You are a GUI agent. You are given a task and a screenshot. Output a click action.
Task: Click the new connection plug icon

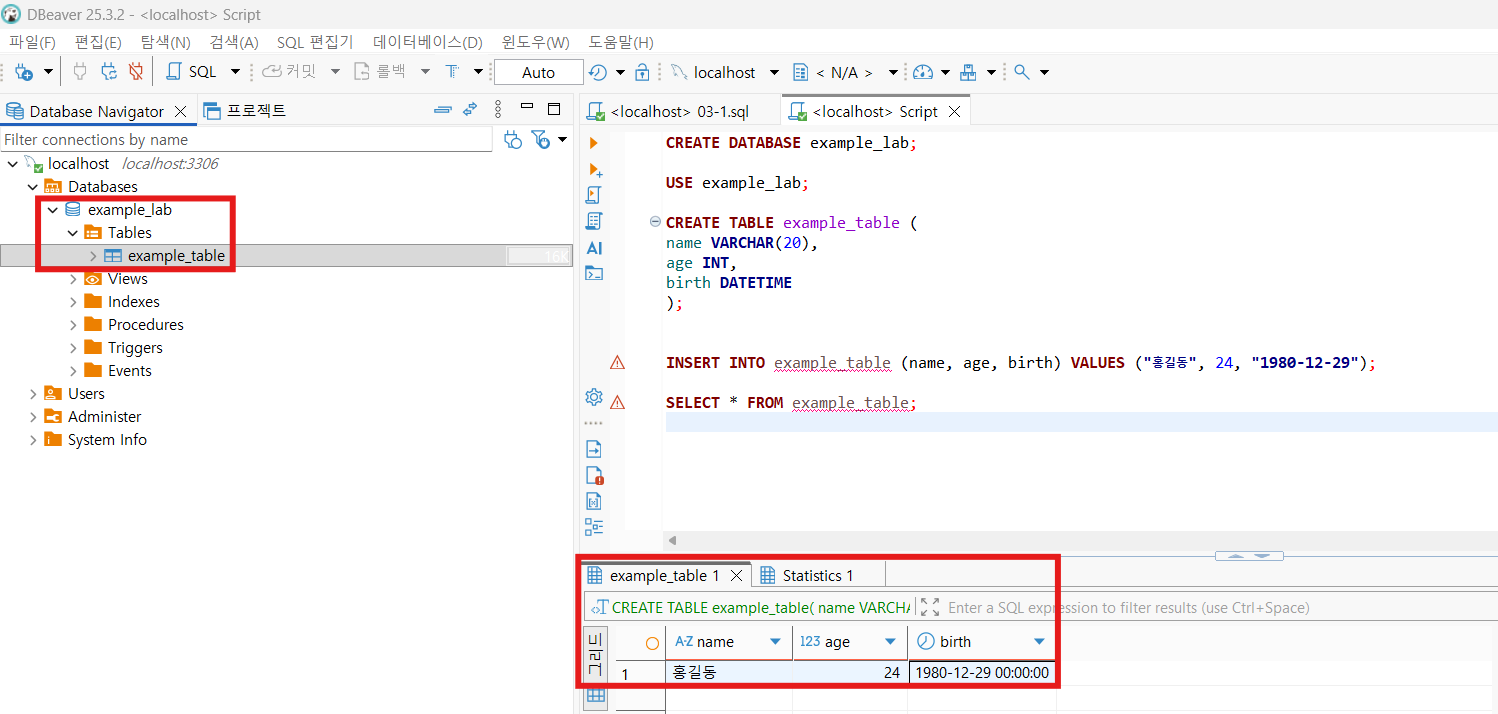pos(23,72)
